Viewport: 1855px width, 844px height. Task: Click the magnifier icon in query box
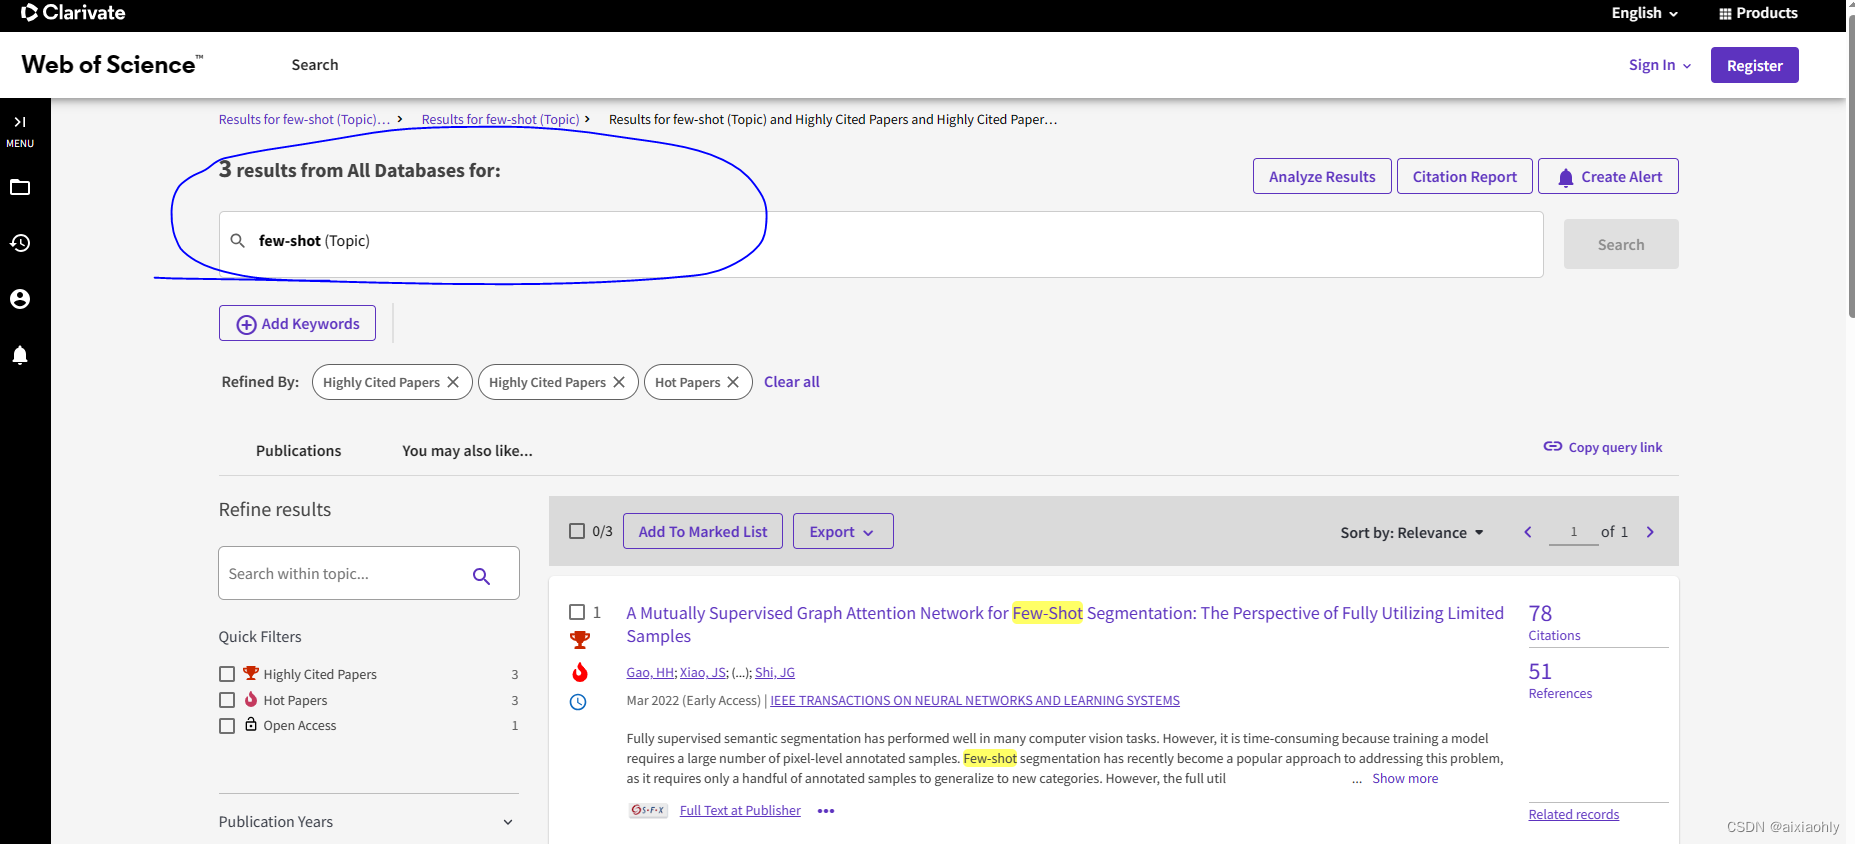click(x=238, y=241)
